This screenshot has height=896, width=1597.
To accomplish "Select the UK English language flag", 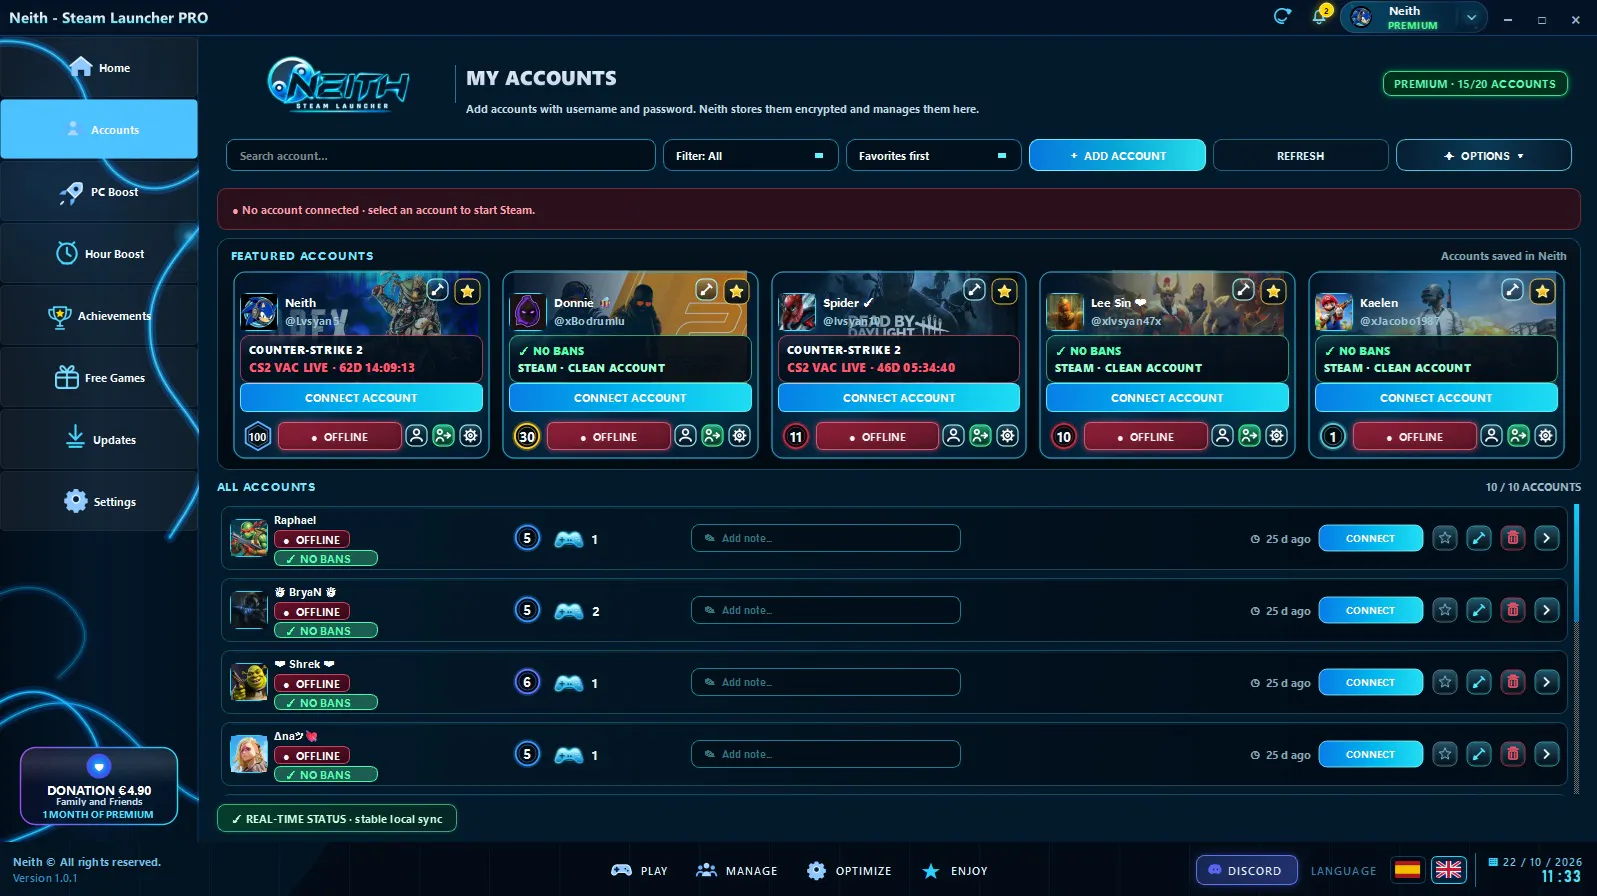I will click(x=1448, y=870).
